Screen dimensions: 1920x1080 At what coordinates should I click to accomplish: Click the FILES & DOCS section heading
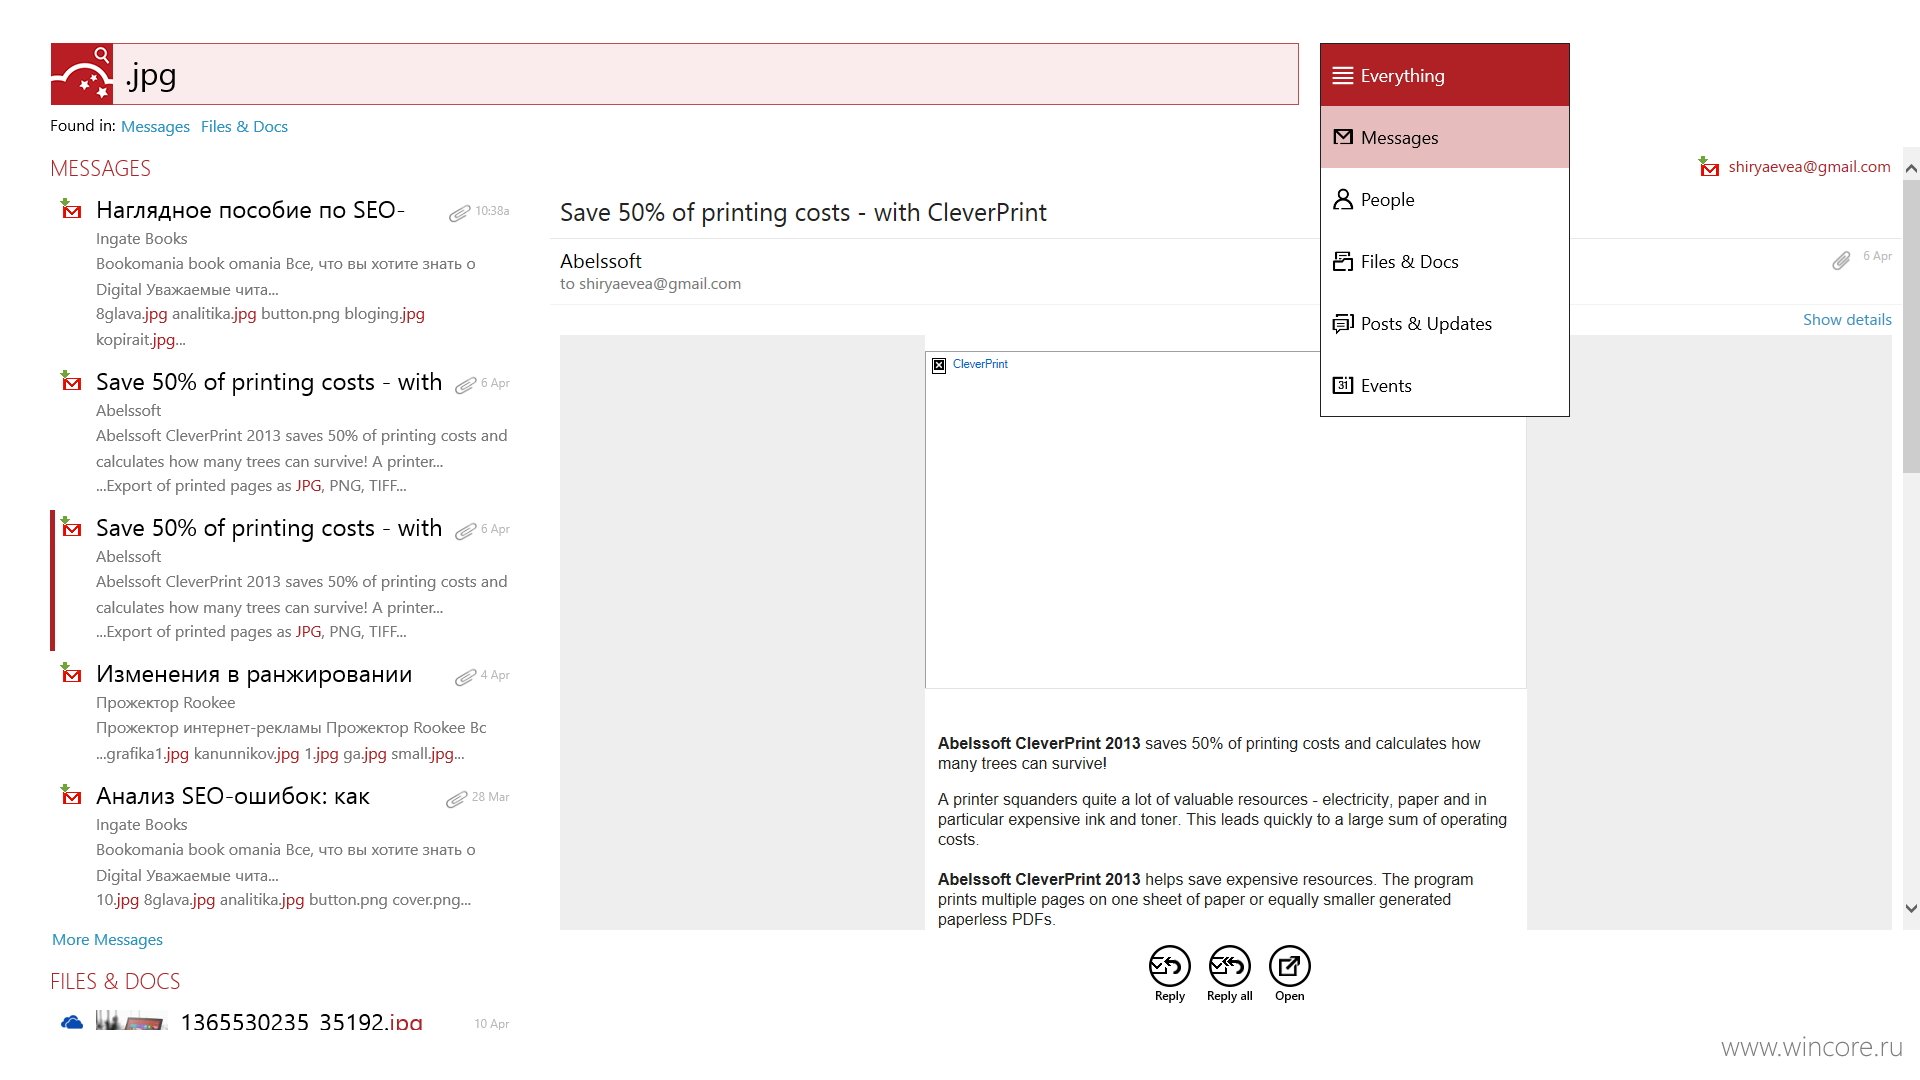click(115, 981)
